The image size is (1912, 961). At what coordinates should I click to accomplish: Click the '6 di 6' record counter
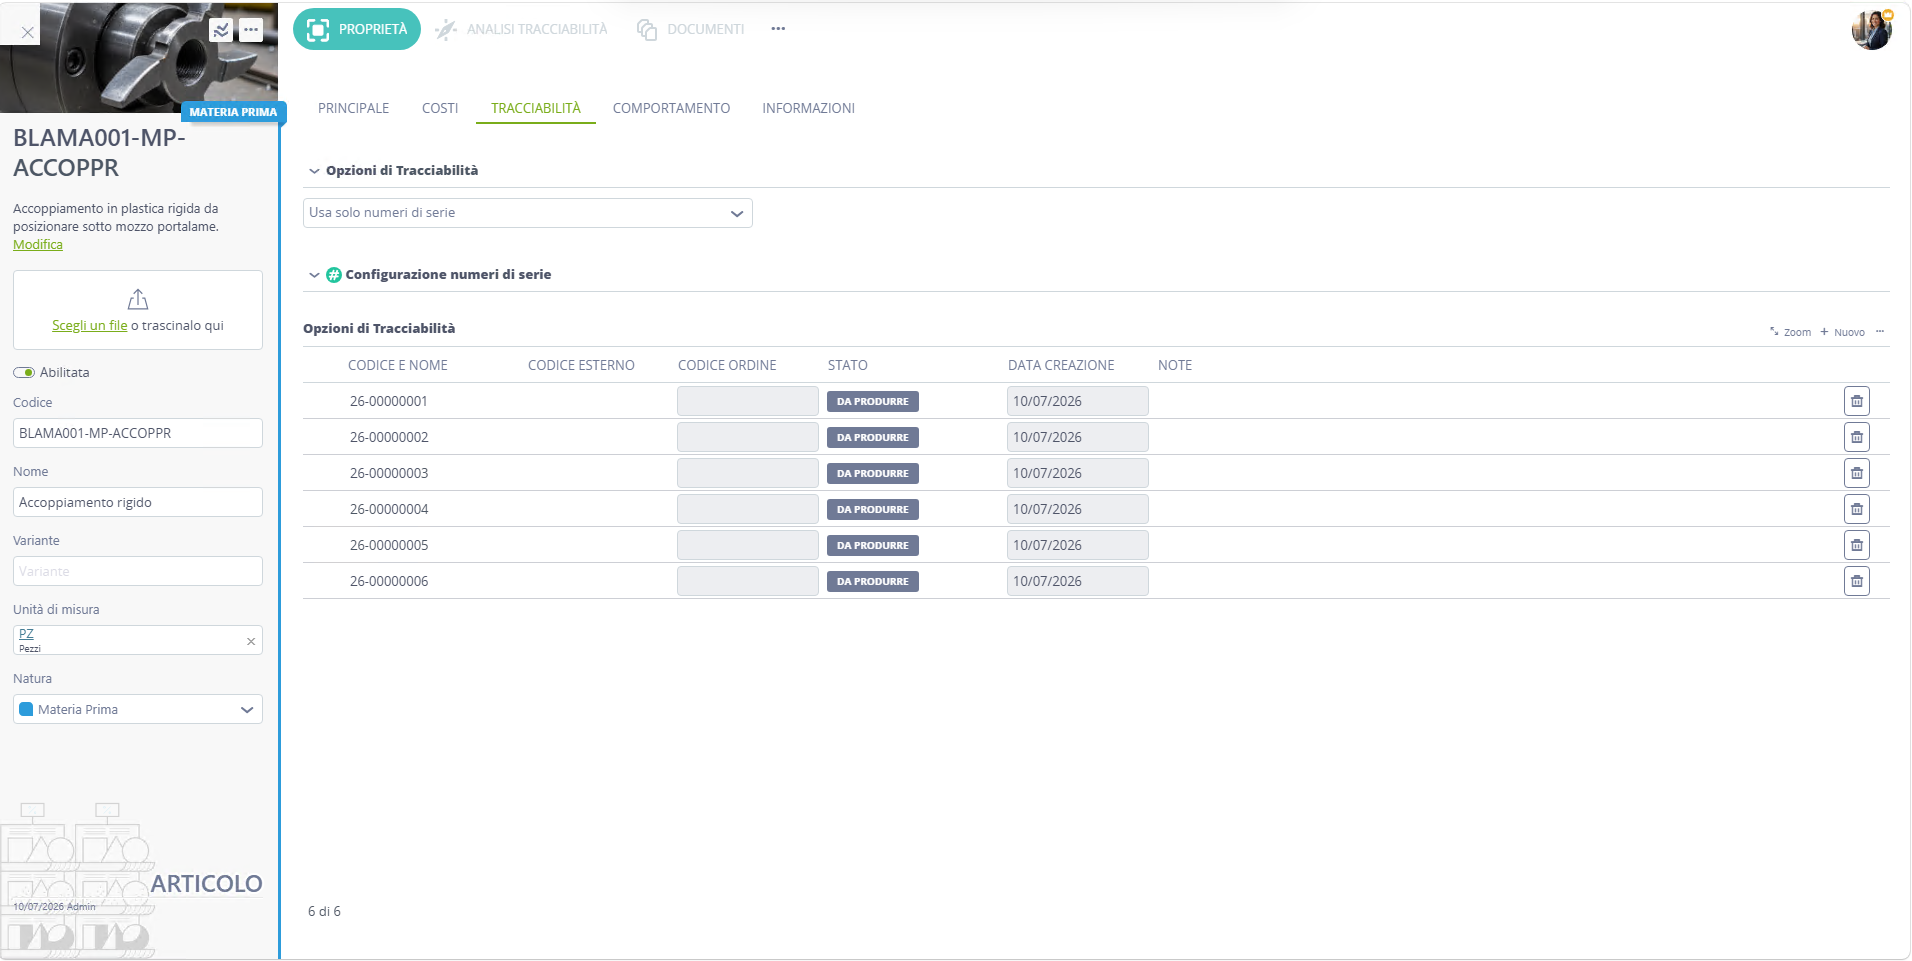324,911
